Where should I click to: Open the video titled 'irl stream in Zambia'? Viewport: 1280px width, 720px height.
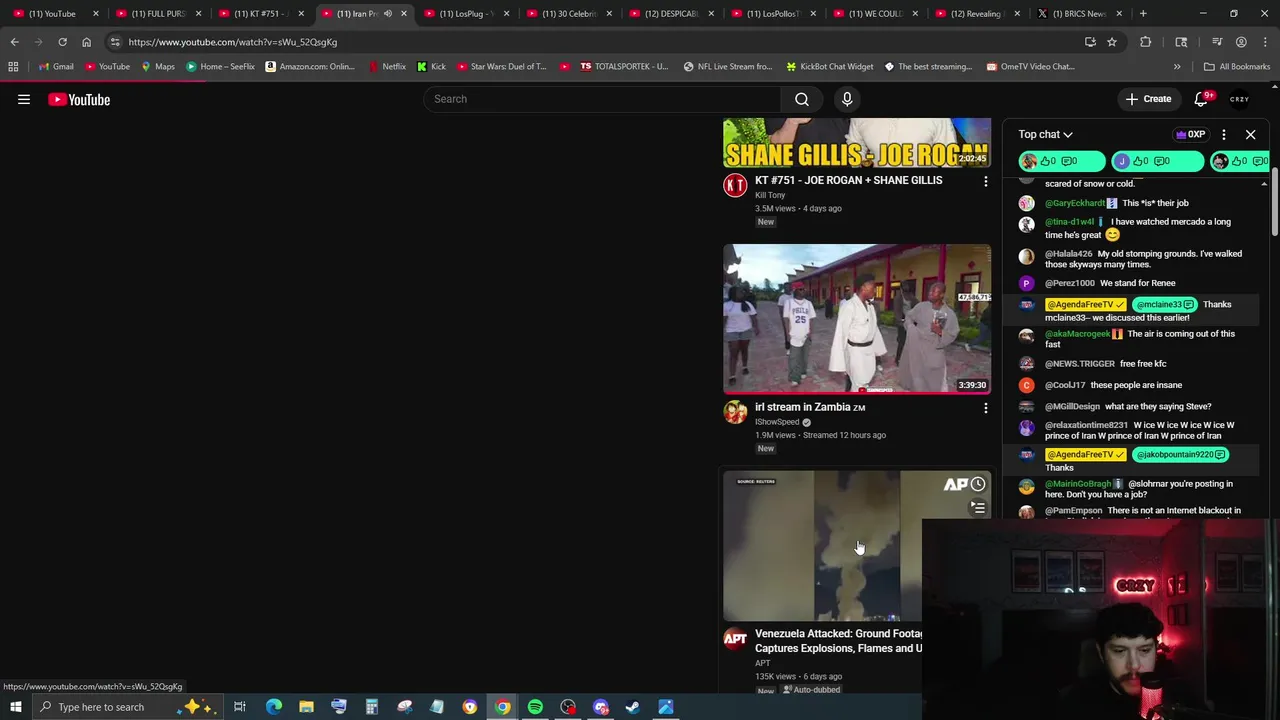[810, 407]
